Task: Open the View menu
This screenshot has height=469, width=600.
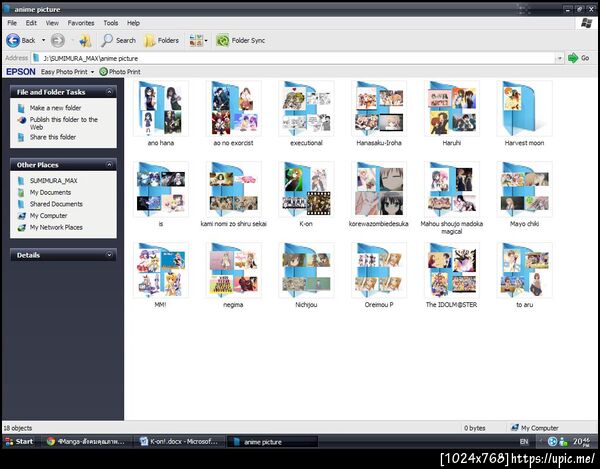Action: [x=52, y=23]
